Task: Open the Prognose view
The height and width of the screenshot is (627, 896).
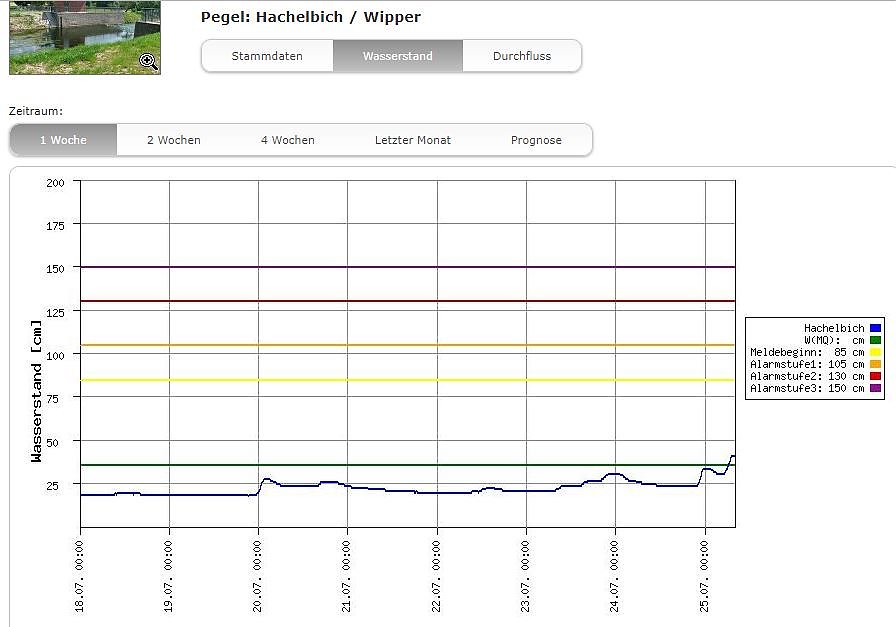Action: coord(536,140)
